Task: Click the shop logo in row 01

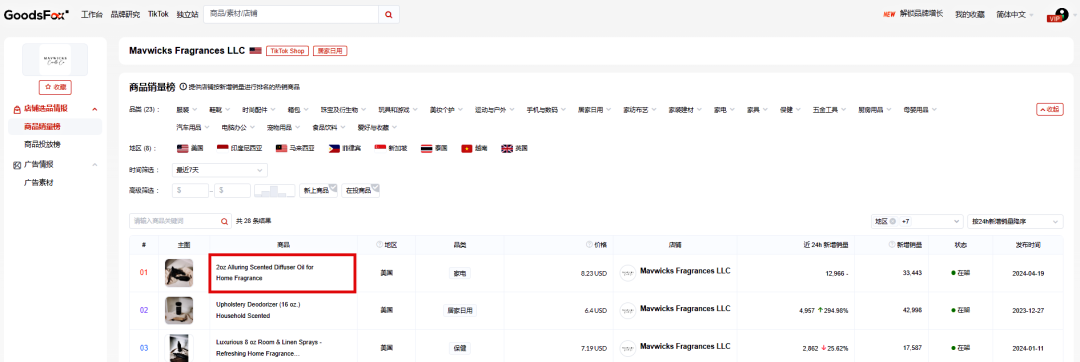Action: click(627, 273)
